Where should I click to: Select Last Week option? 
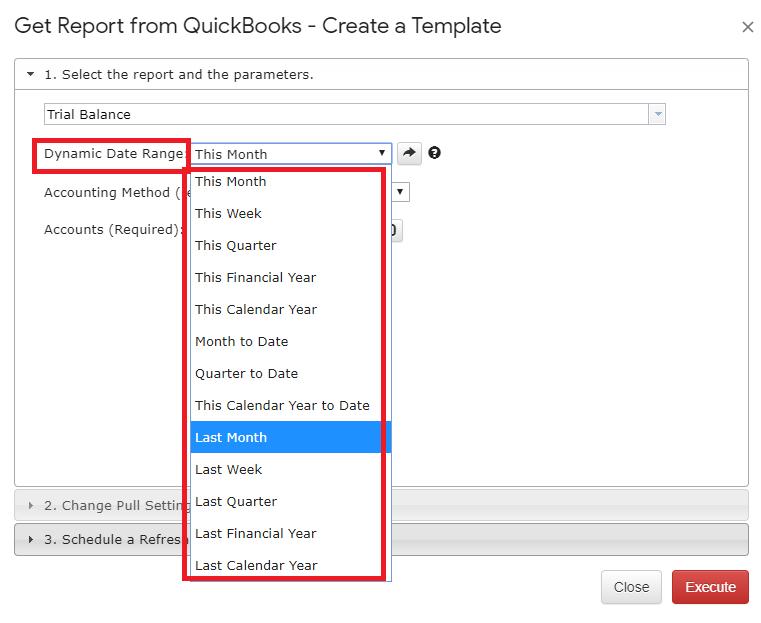(291, 470)
